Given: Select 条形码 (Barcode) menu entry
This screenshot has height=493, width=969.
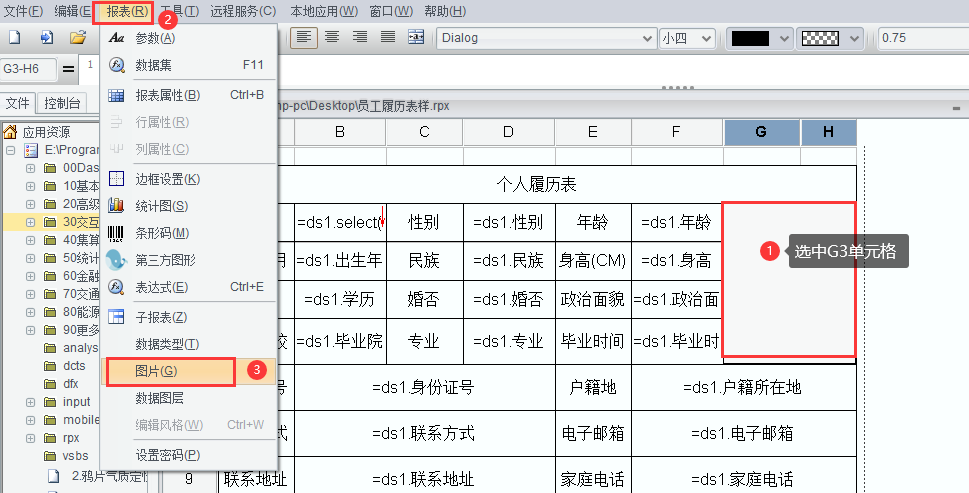Looking at the screenshot, I should coord(161,233).
